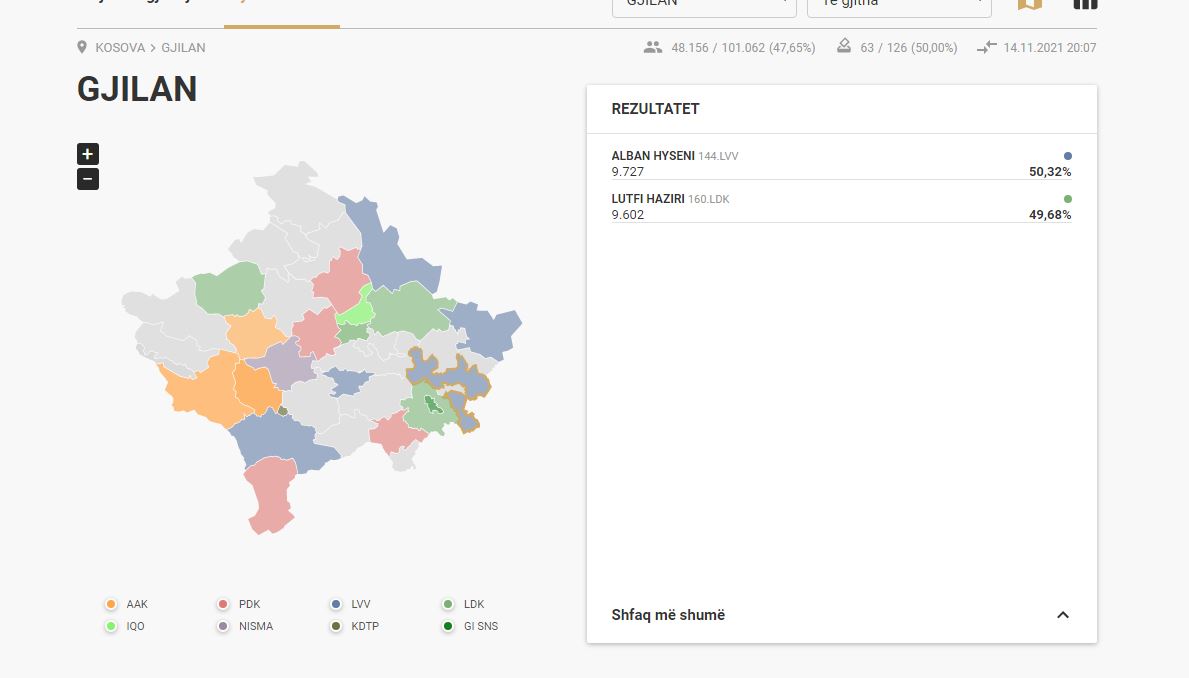Select candidate LUTFI HAZIRI's name

[x=648, y=199]
